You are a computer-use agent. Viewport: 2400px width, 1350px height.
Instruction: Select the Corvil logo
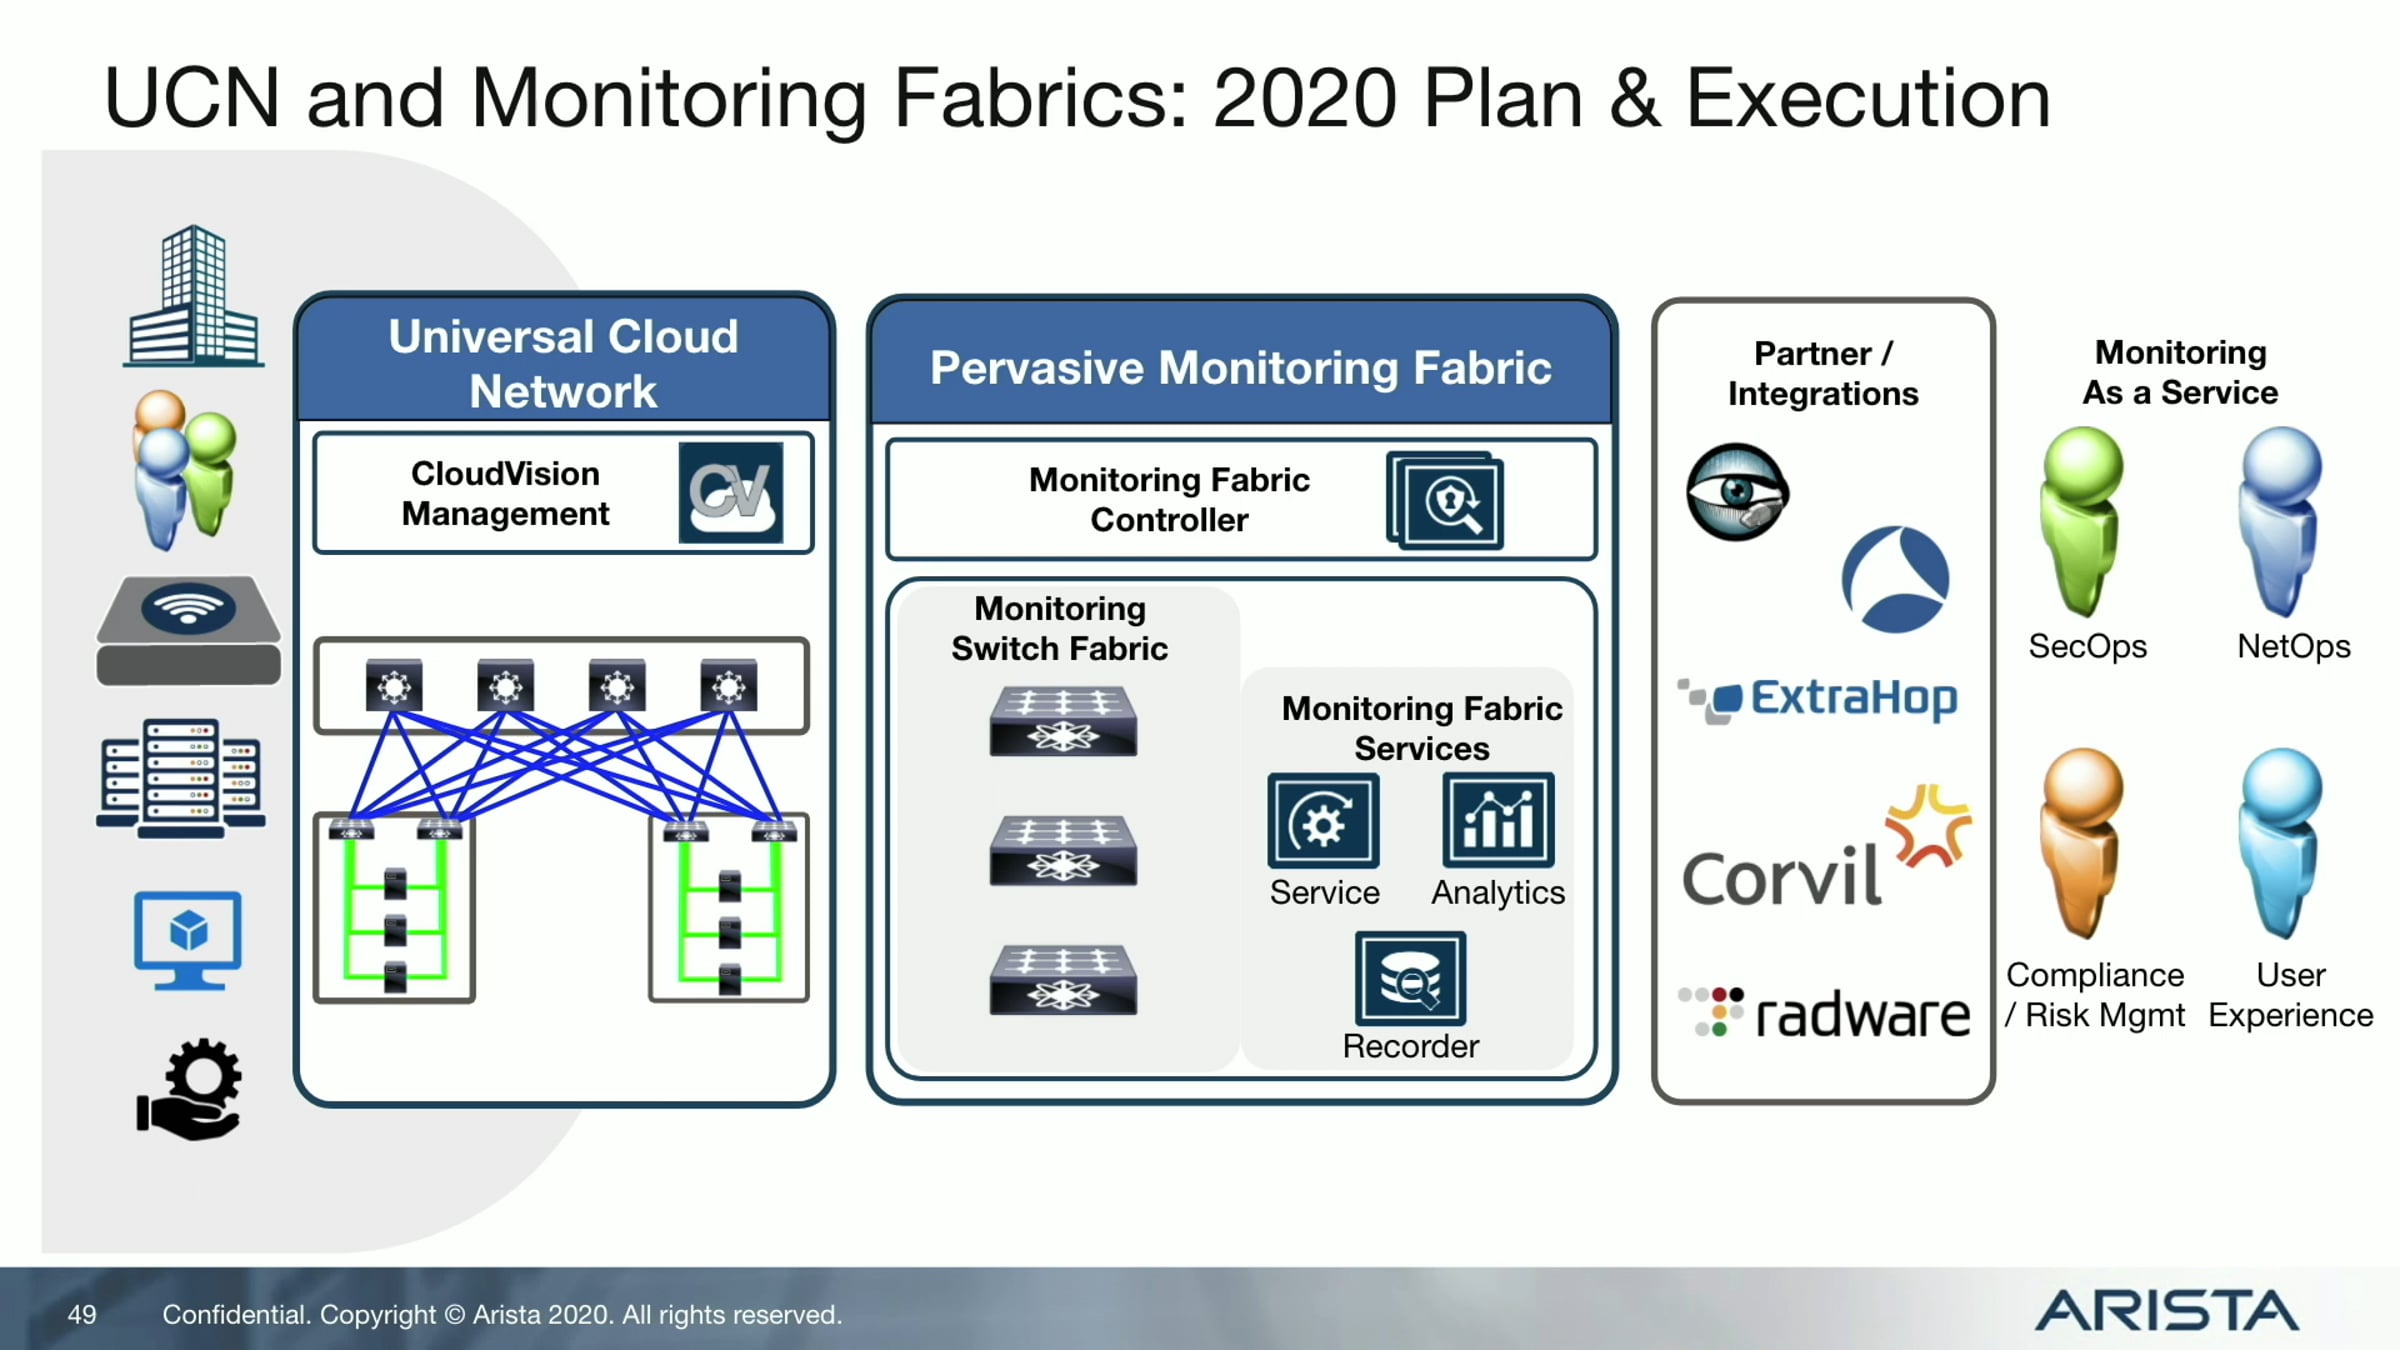(x=1826, y=846)
